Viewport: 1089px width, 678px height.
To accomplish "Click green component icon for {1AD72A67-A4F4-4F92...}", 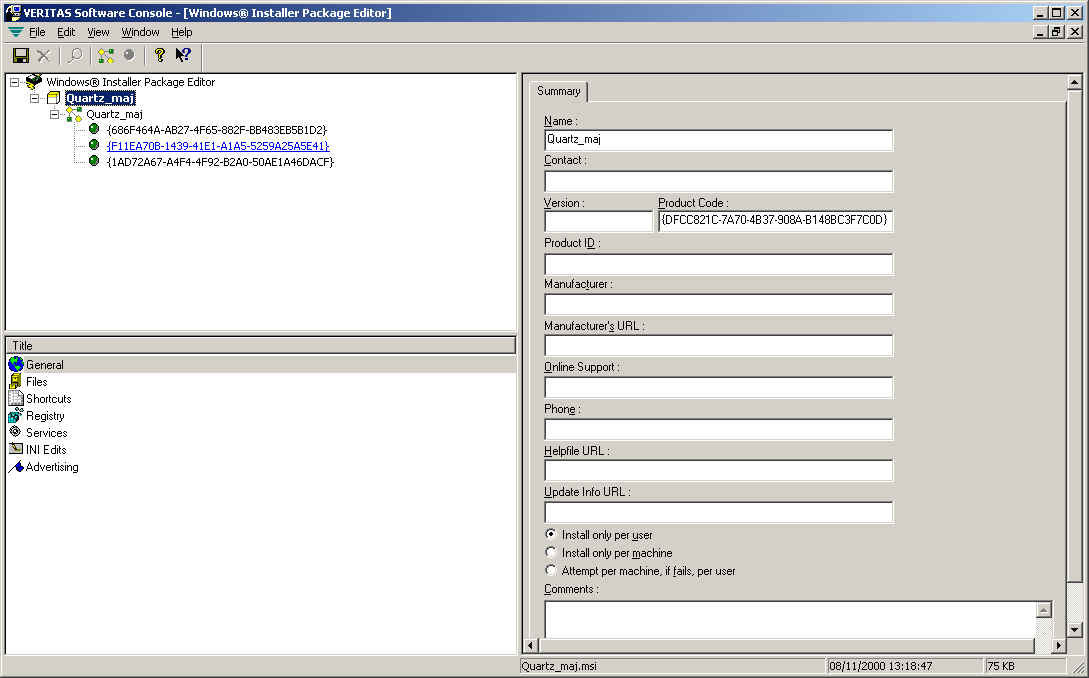I will [94, 161].
